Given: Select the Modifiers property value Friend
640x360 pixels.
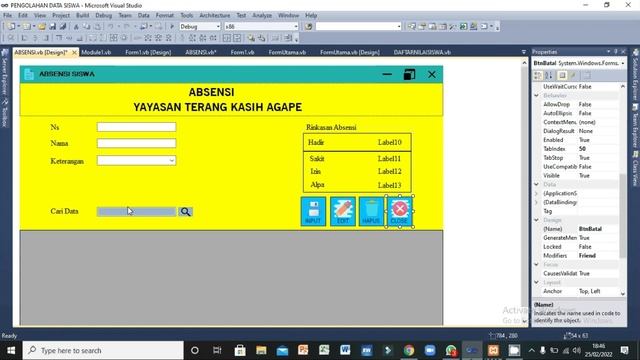Looking at the screenshot, I should [598, 256].
